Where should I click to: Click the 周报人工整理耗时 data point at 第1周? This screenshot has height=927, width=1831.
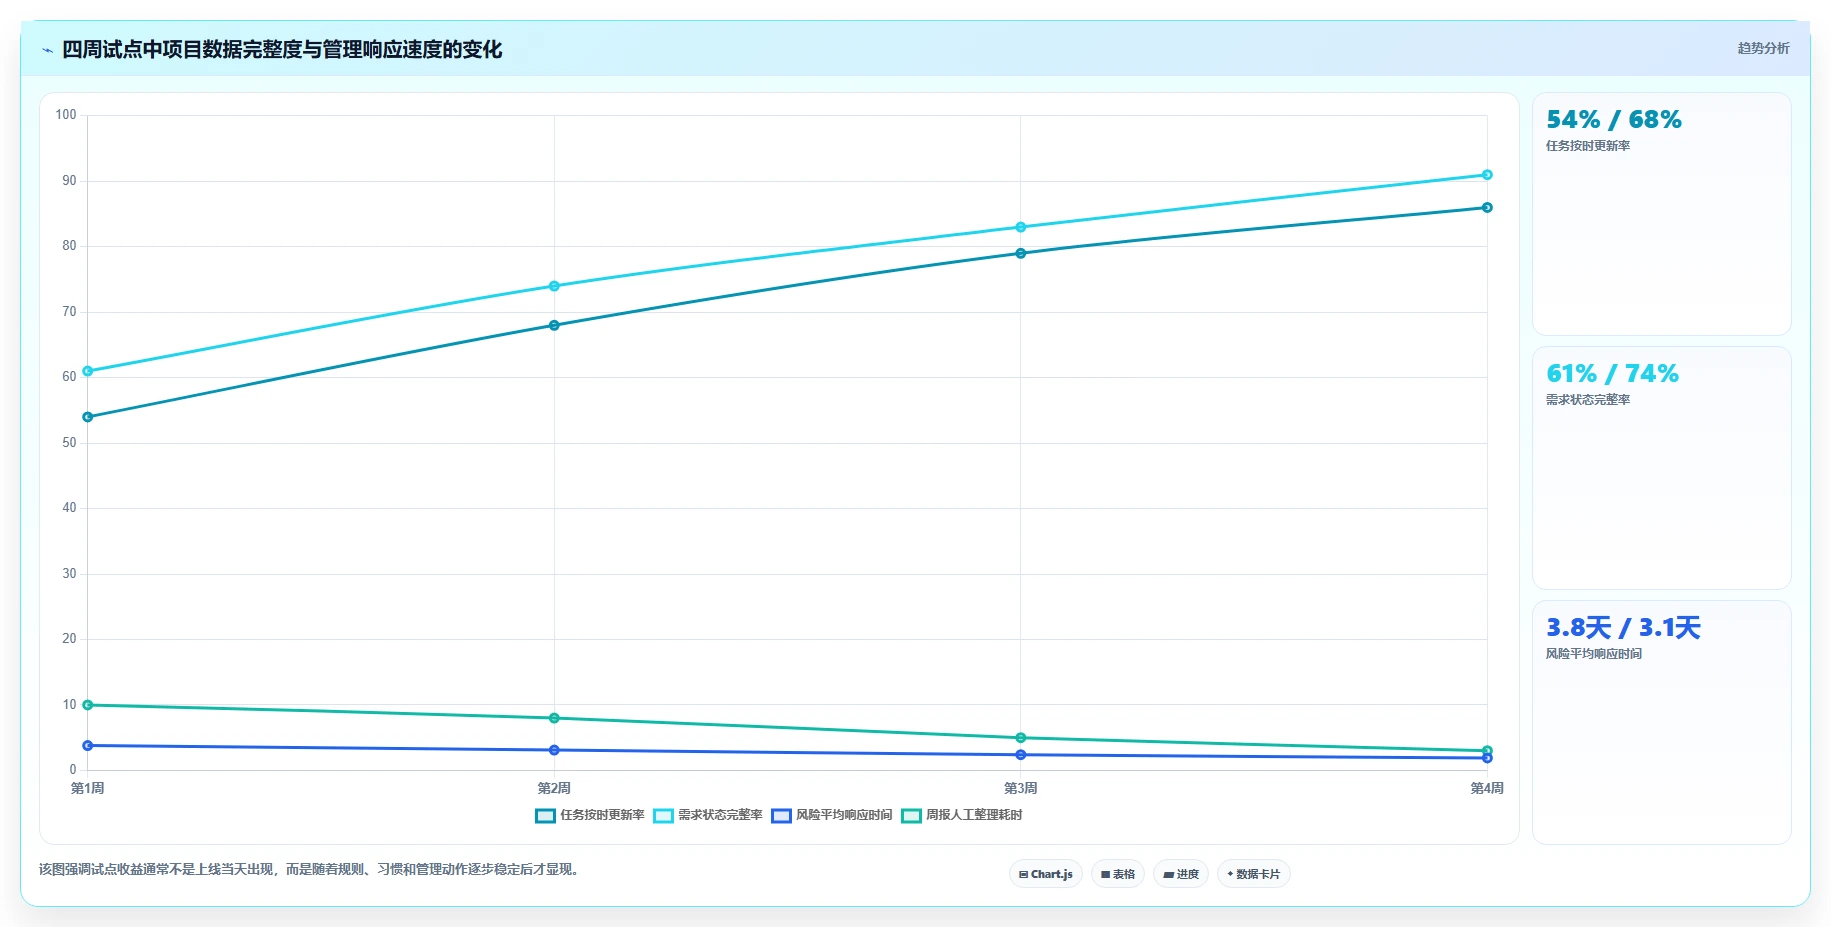pyautogui.click(x=88, y=705)
